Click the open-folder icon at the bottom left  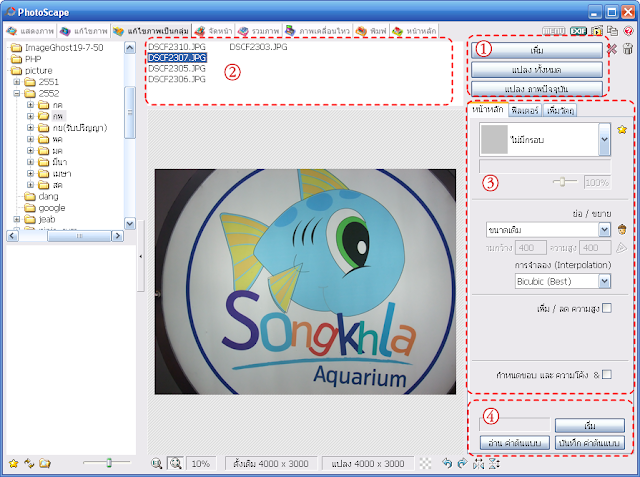tap(45, 463)
